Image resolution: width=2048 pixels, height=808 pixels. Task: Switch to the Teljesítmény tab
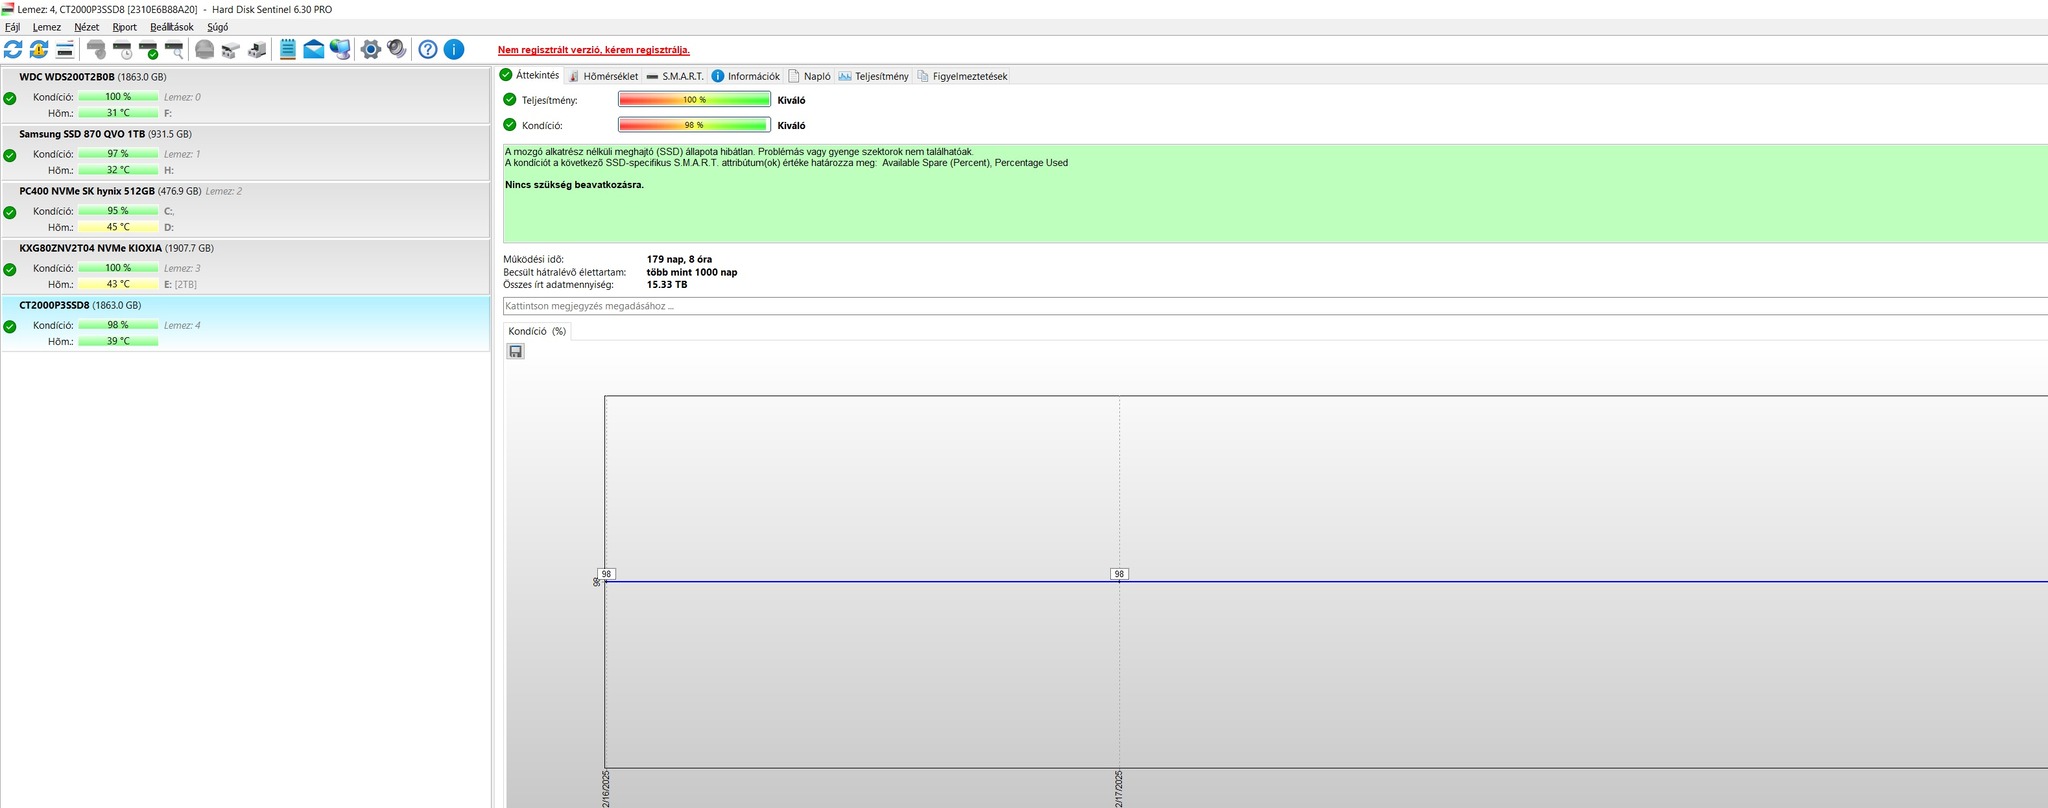point(874,76)
